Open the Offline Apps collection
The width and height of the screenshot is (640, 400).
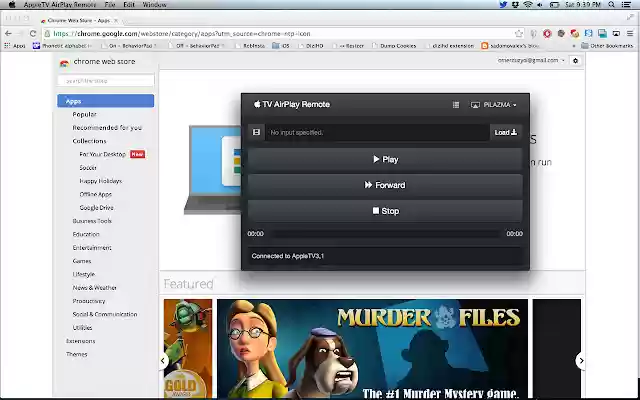pos(96,194)
